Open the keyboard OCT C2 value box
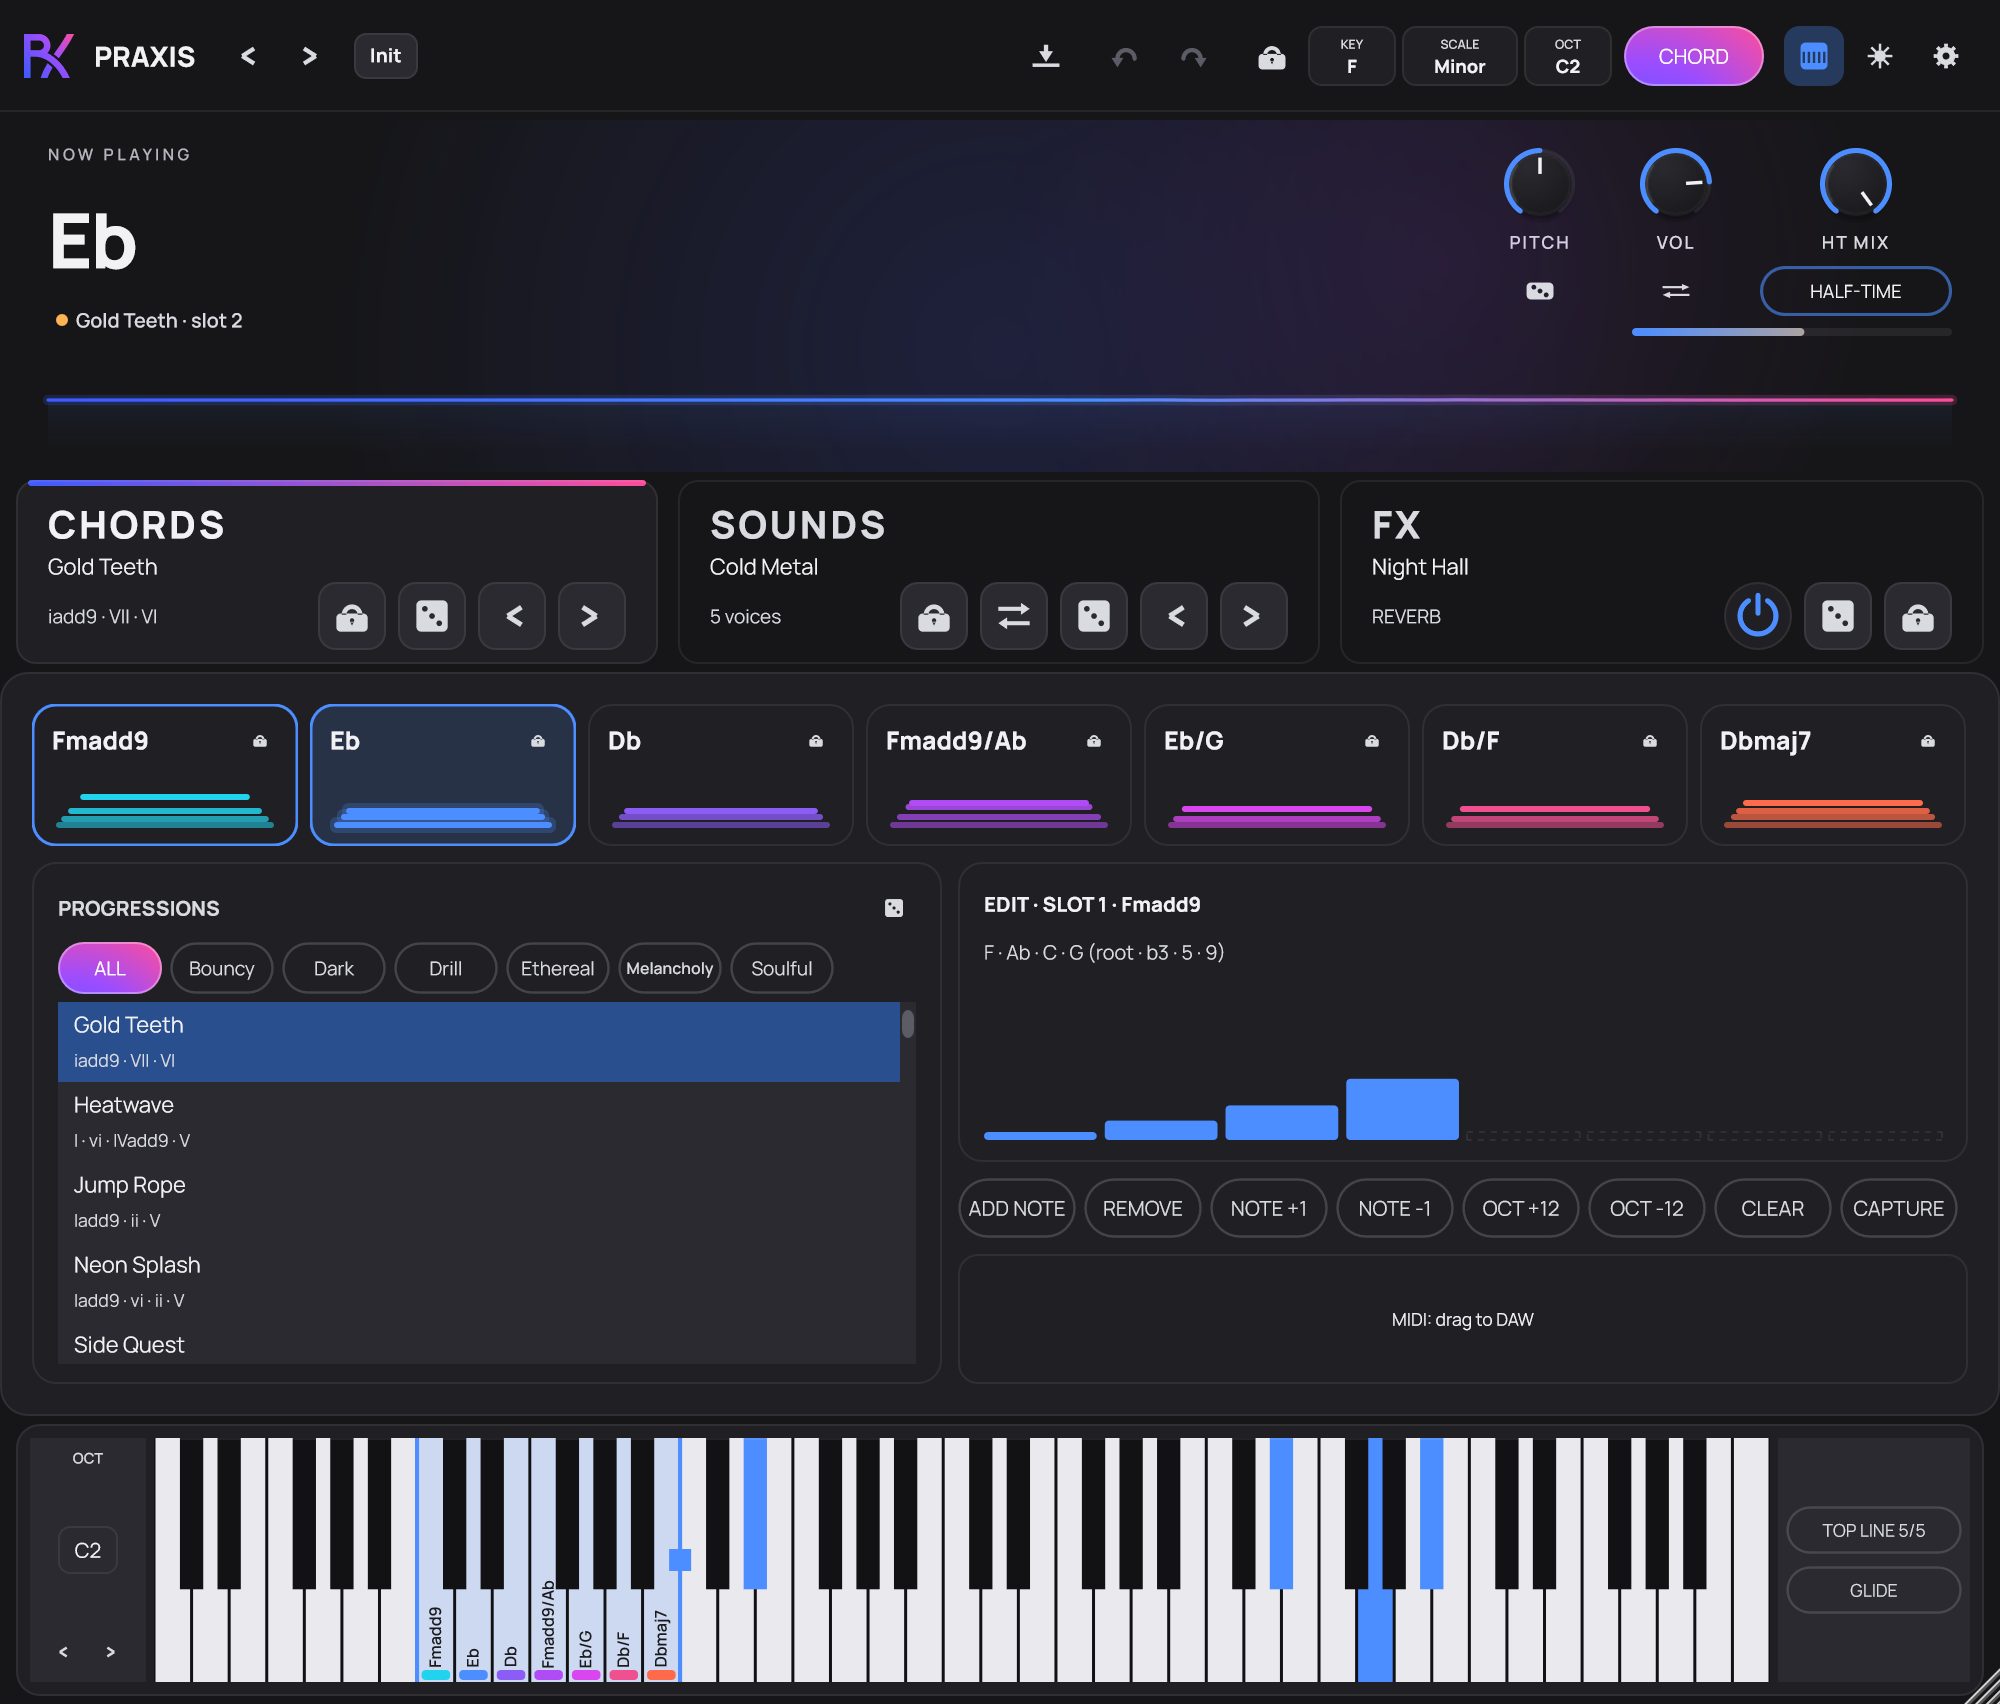This screenshot has height=1704, width=2000. 88,1550
